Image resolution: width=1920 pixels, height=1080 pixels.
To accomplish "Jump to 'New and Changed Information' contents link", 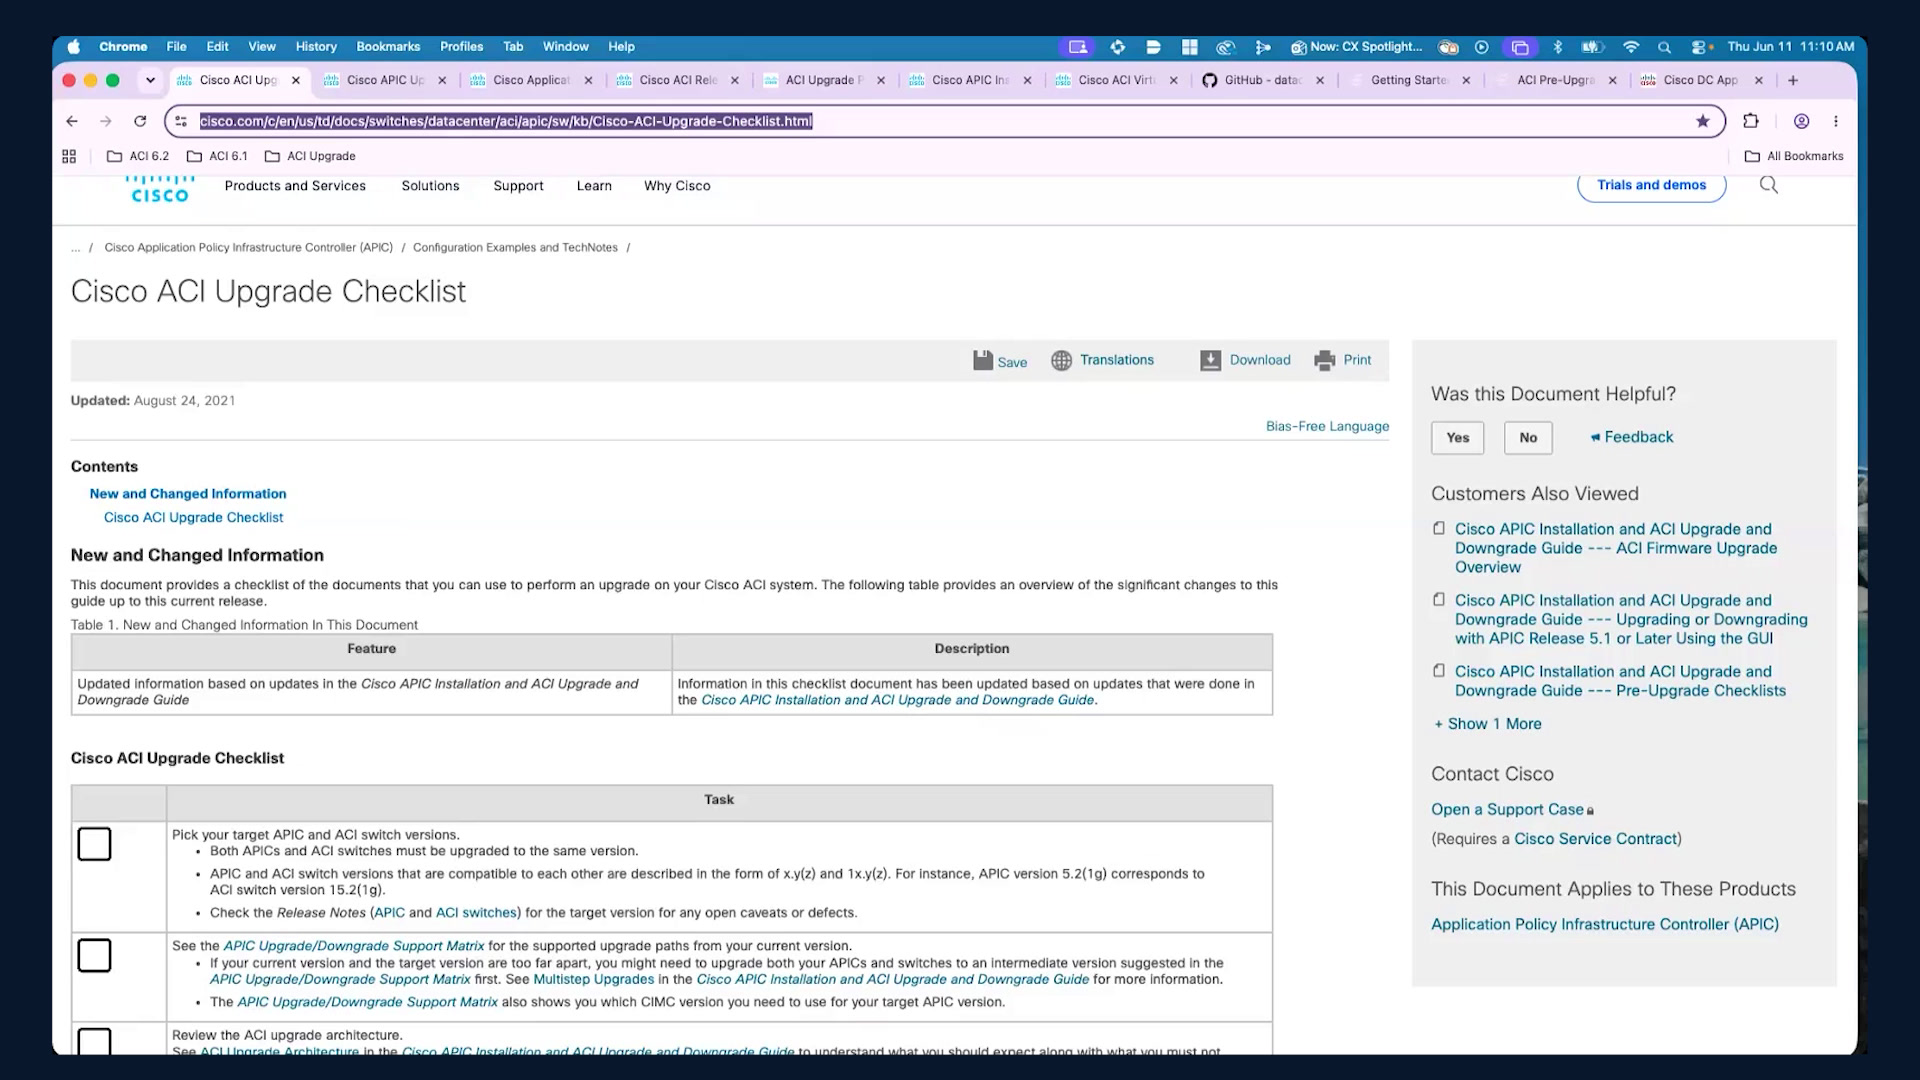I will [188, 494].
